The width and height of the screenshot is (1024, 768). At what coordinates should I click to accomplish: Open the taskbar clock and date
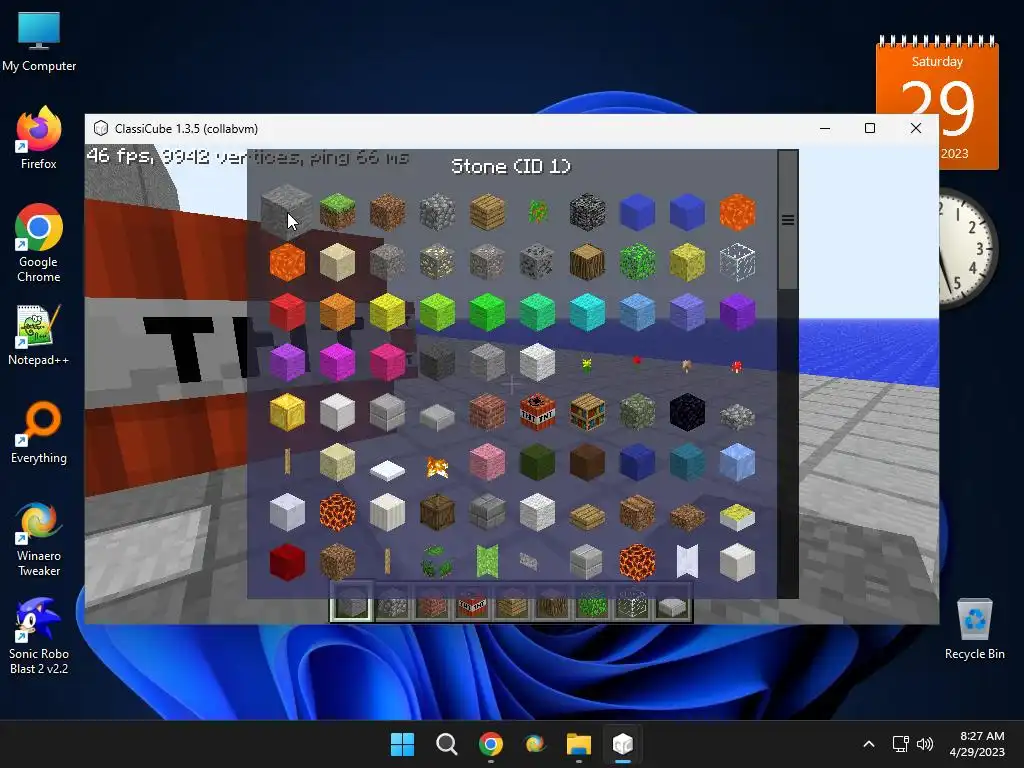[978, 744]
